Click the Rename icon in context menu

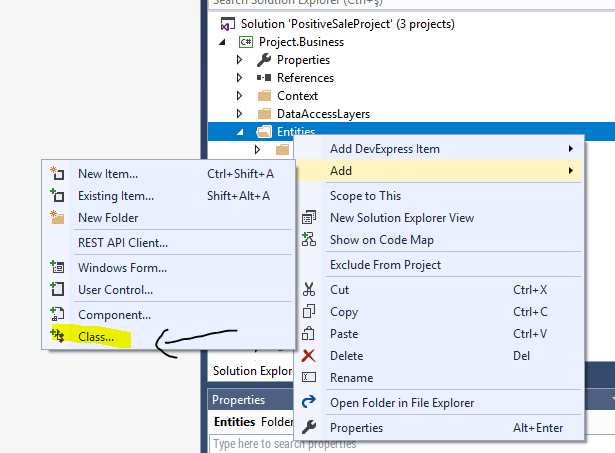point(309,377)
